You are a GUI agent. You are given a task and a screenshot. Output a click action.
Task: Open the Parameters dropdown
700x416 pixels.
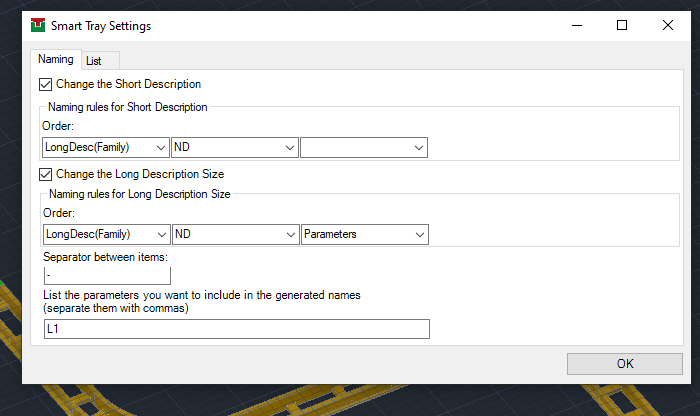[x=365, y=234]
